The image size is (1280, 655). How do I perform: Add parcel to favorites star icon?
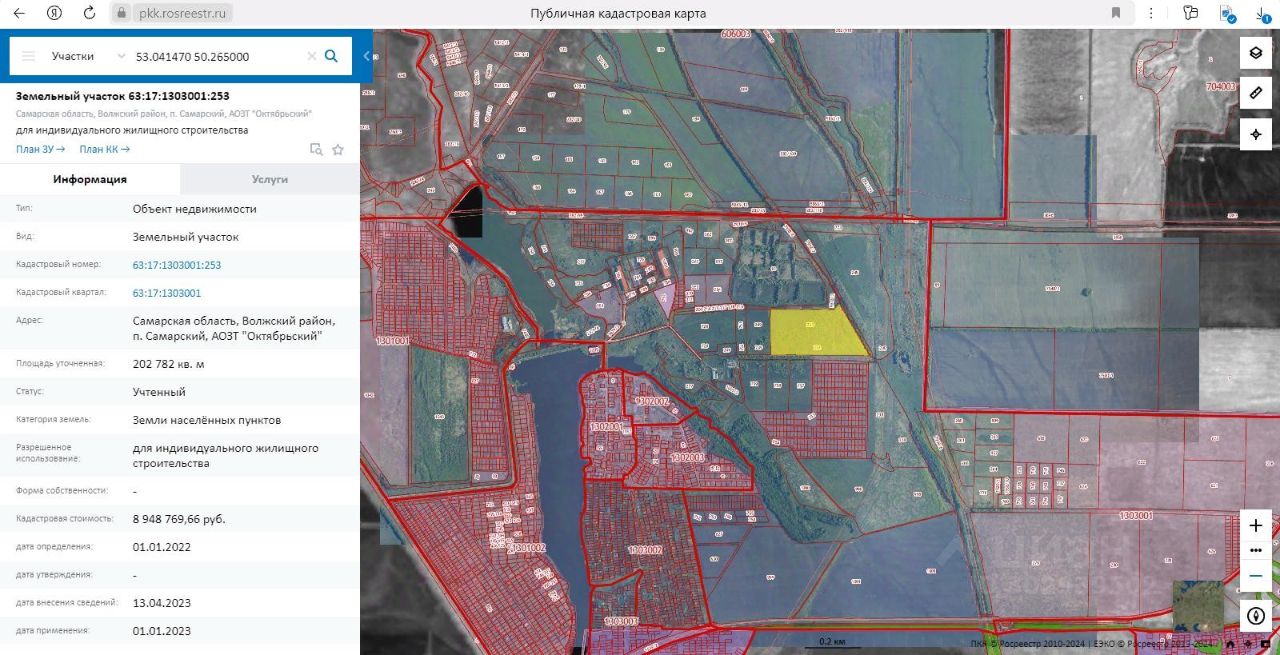pos(338,149)
